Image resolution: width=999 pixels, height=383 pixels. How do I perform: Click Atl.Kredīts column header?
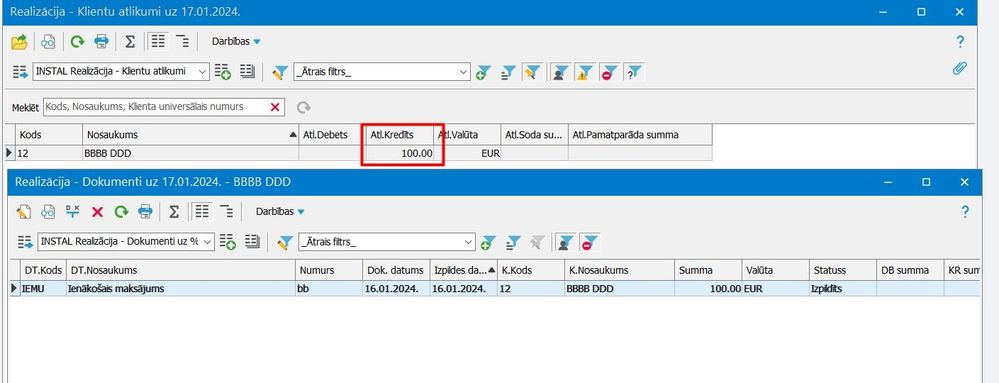coord(399,134)
